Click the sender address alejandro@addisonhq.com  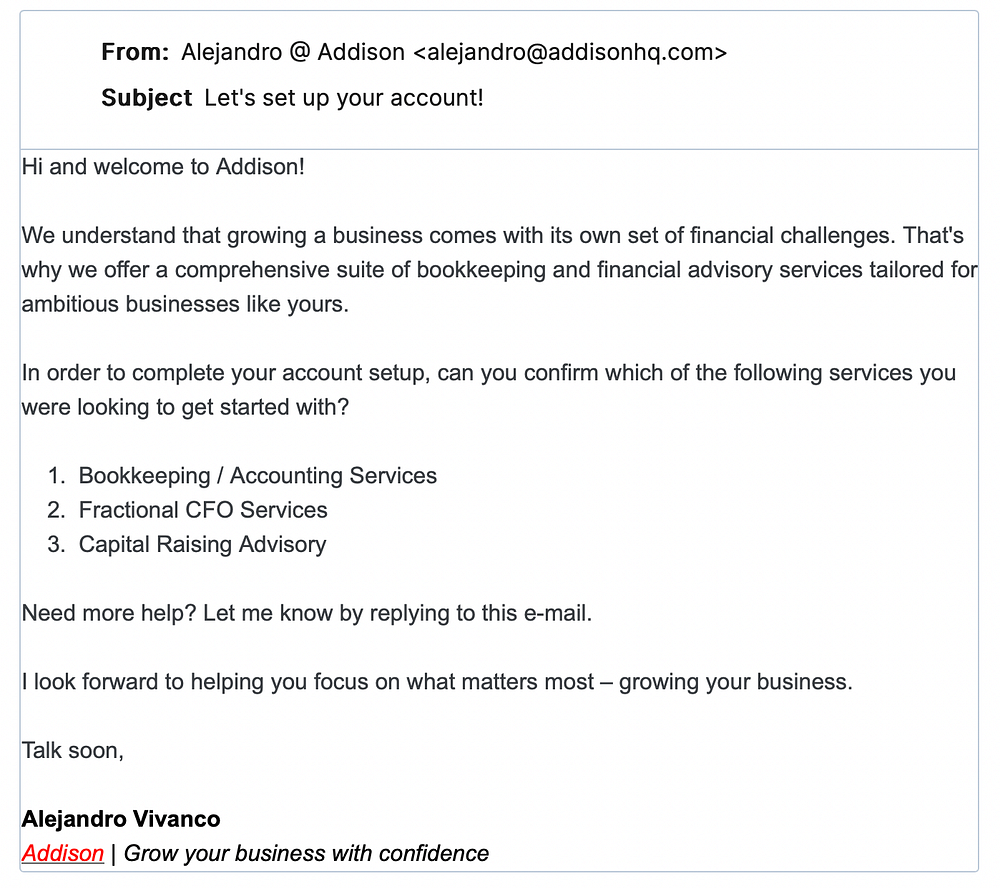tap(570, 52)
